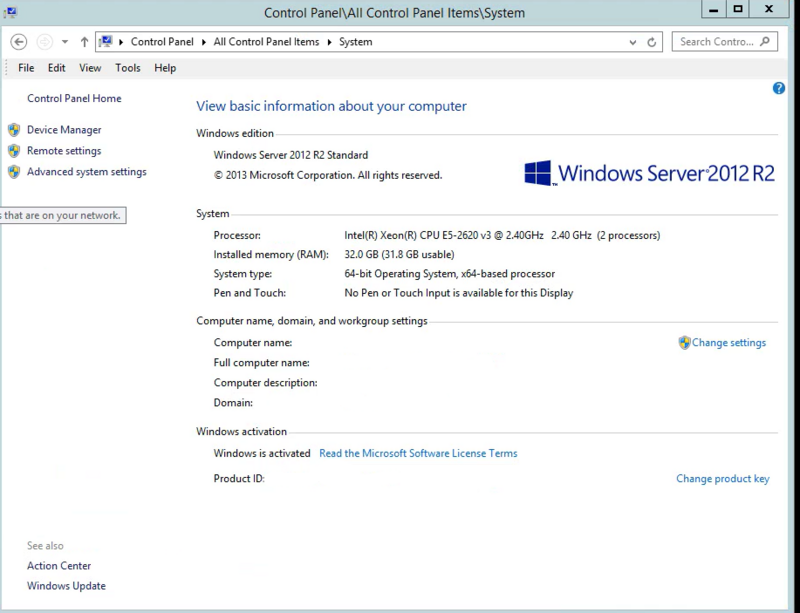Open Device Manager link
This screenshot has height=613, width=800.
pos(64,130)
